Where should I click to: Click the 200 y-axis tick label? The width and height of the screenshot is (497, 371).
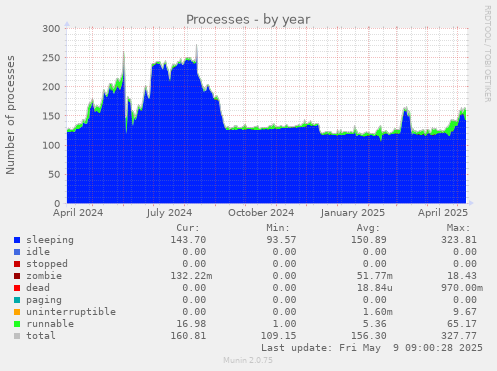pyautogui.click(x=51, y=87)
